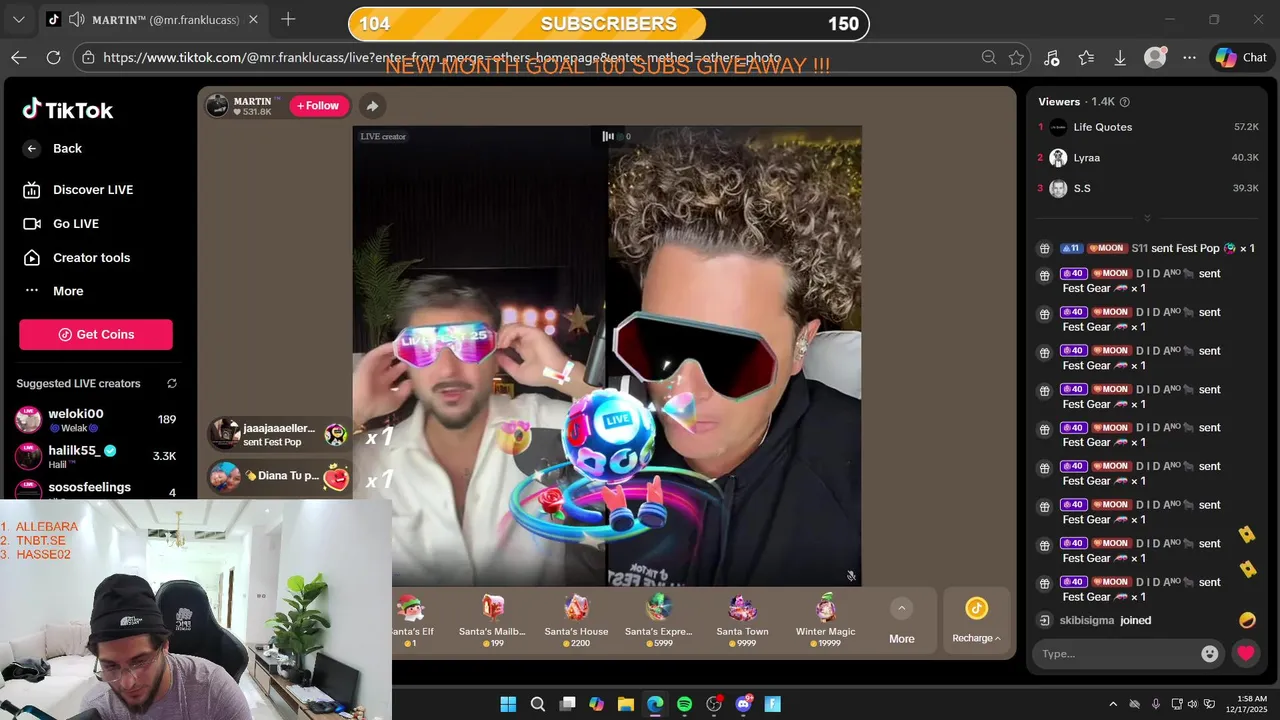1280x720 pixels.
Task: Open weloki00 suggested live creator
Action: tap(96, 420)
